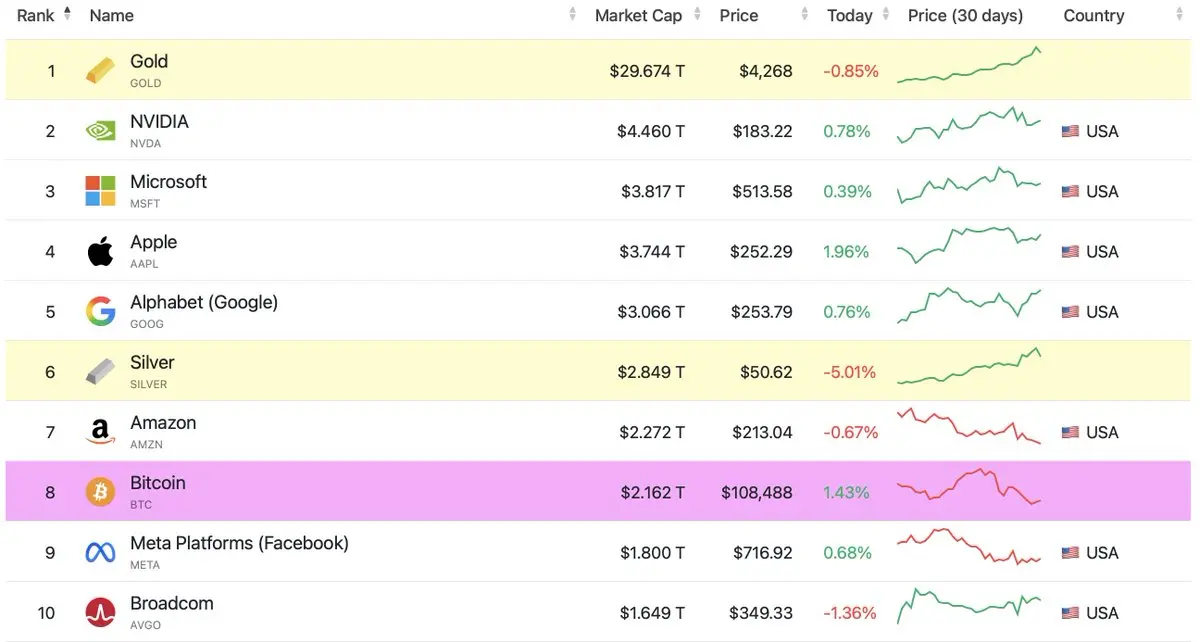The image size is (1200, 642).
Task: Click the Bitcoin logo icon
Action: [100, 492]
